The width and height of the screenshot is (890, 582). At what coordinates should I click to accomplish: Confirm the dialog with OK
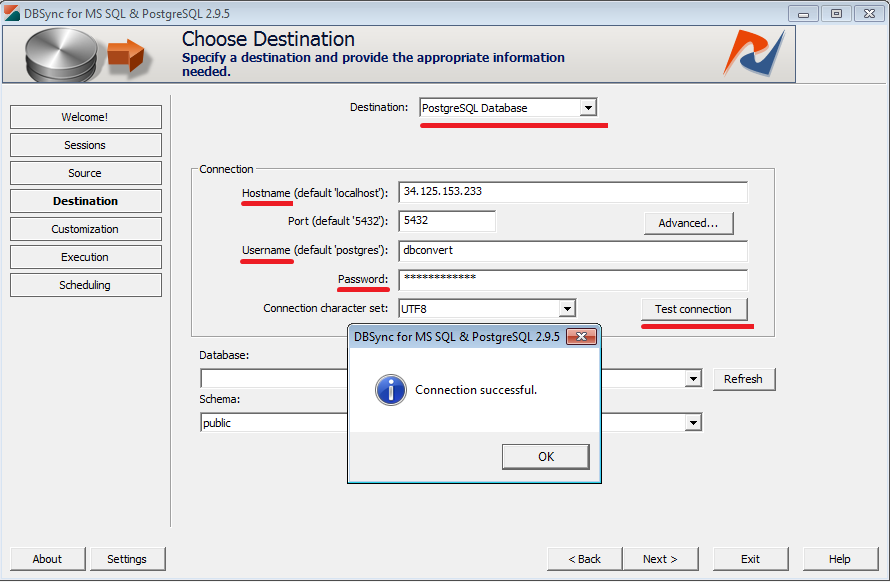[x=545, y=457]
